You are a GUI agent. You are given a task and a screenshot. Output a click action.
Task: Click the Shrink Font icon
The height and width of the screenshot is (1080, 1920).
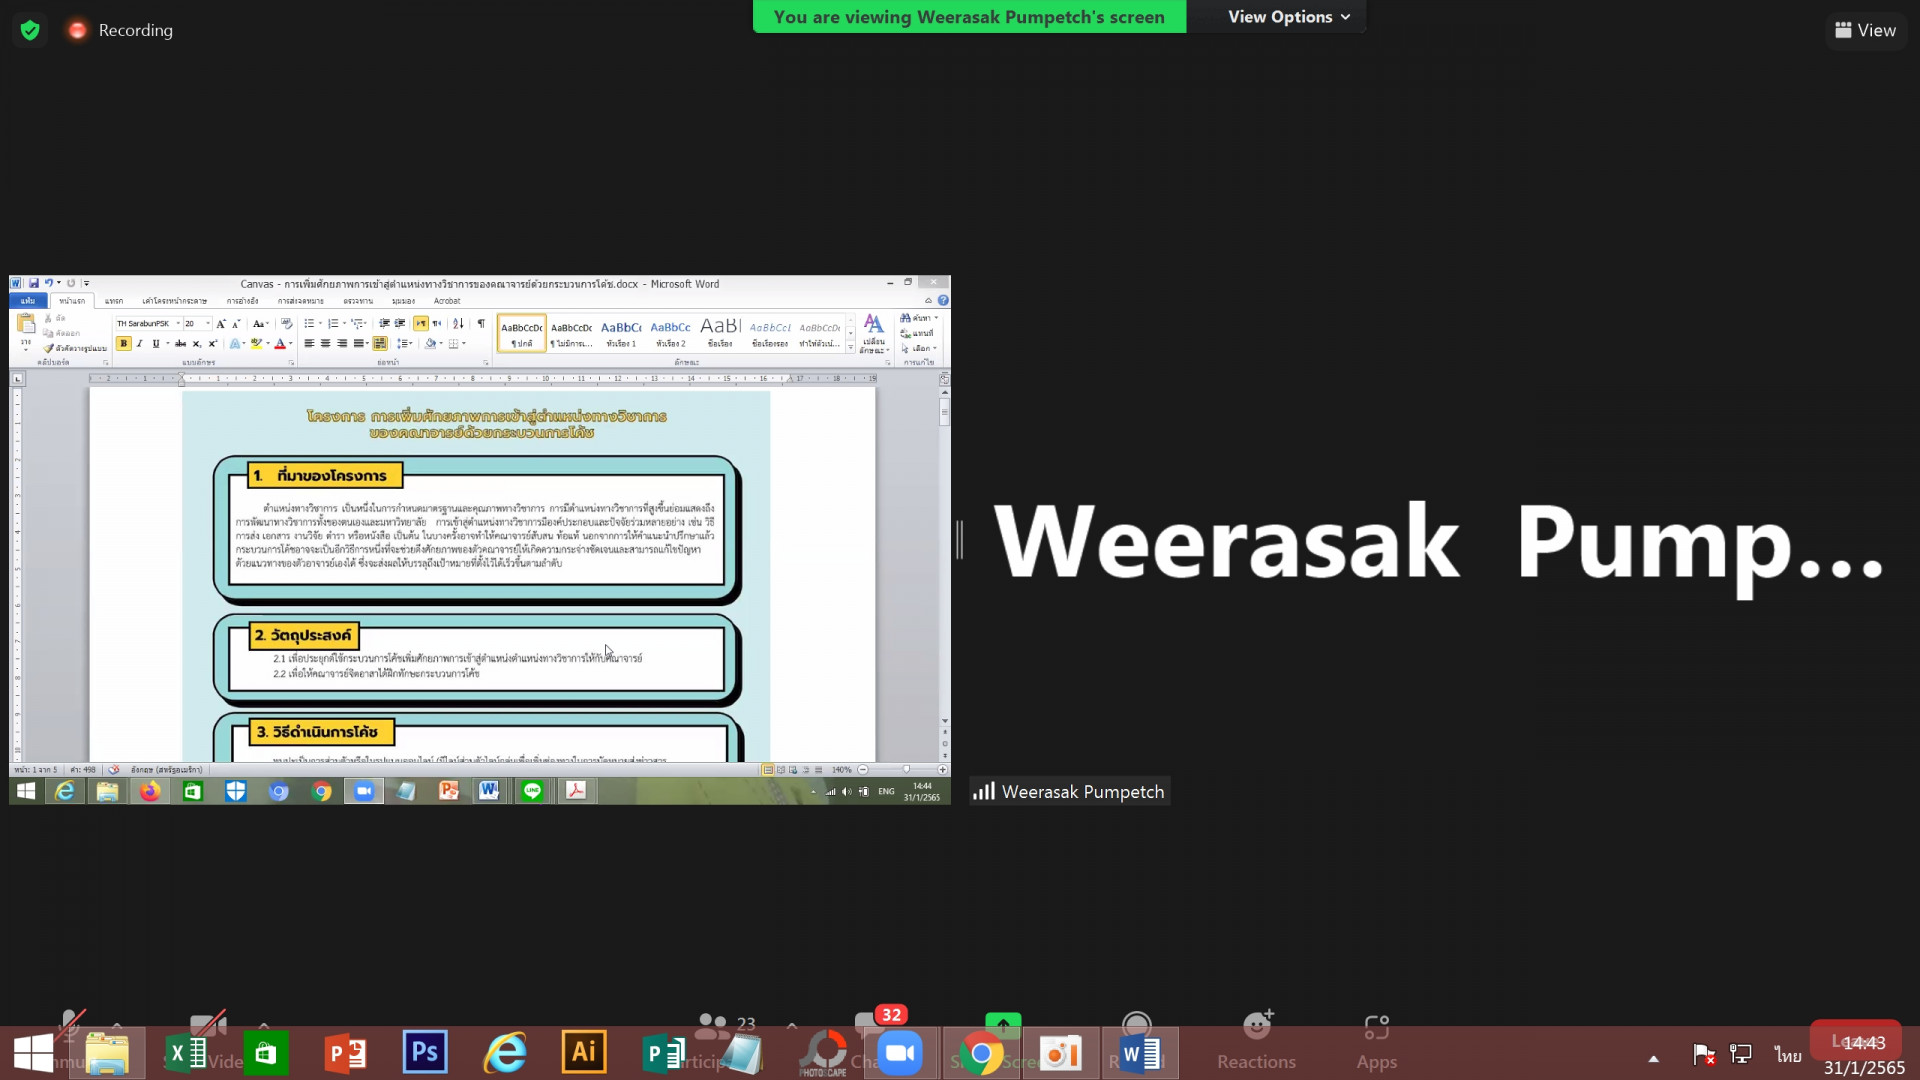[236, 323]
